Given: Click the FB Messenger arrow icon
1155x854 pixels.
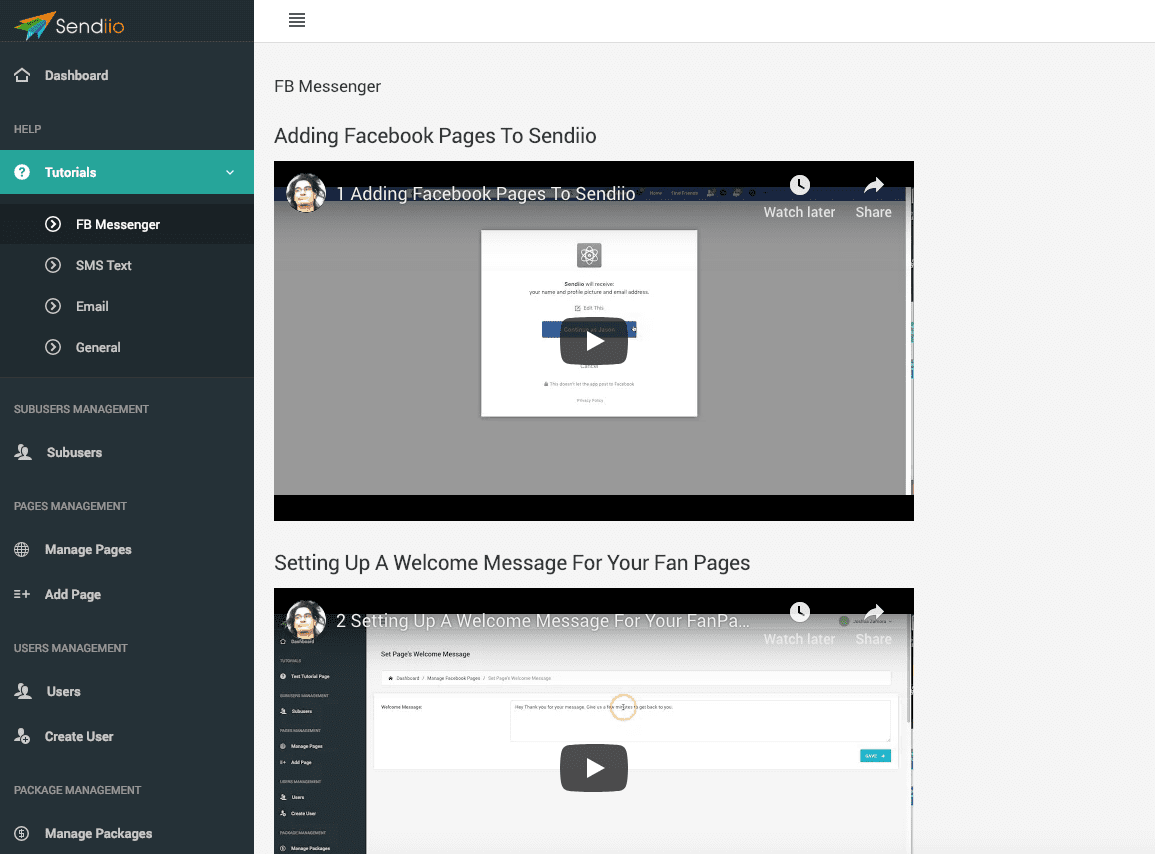Looking at the screenshot, I should coord(53,224).
